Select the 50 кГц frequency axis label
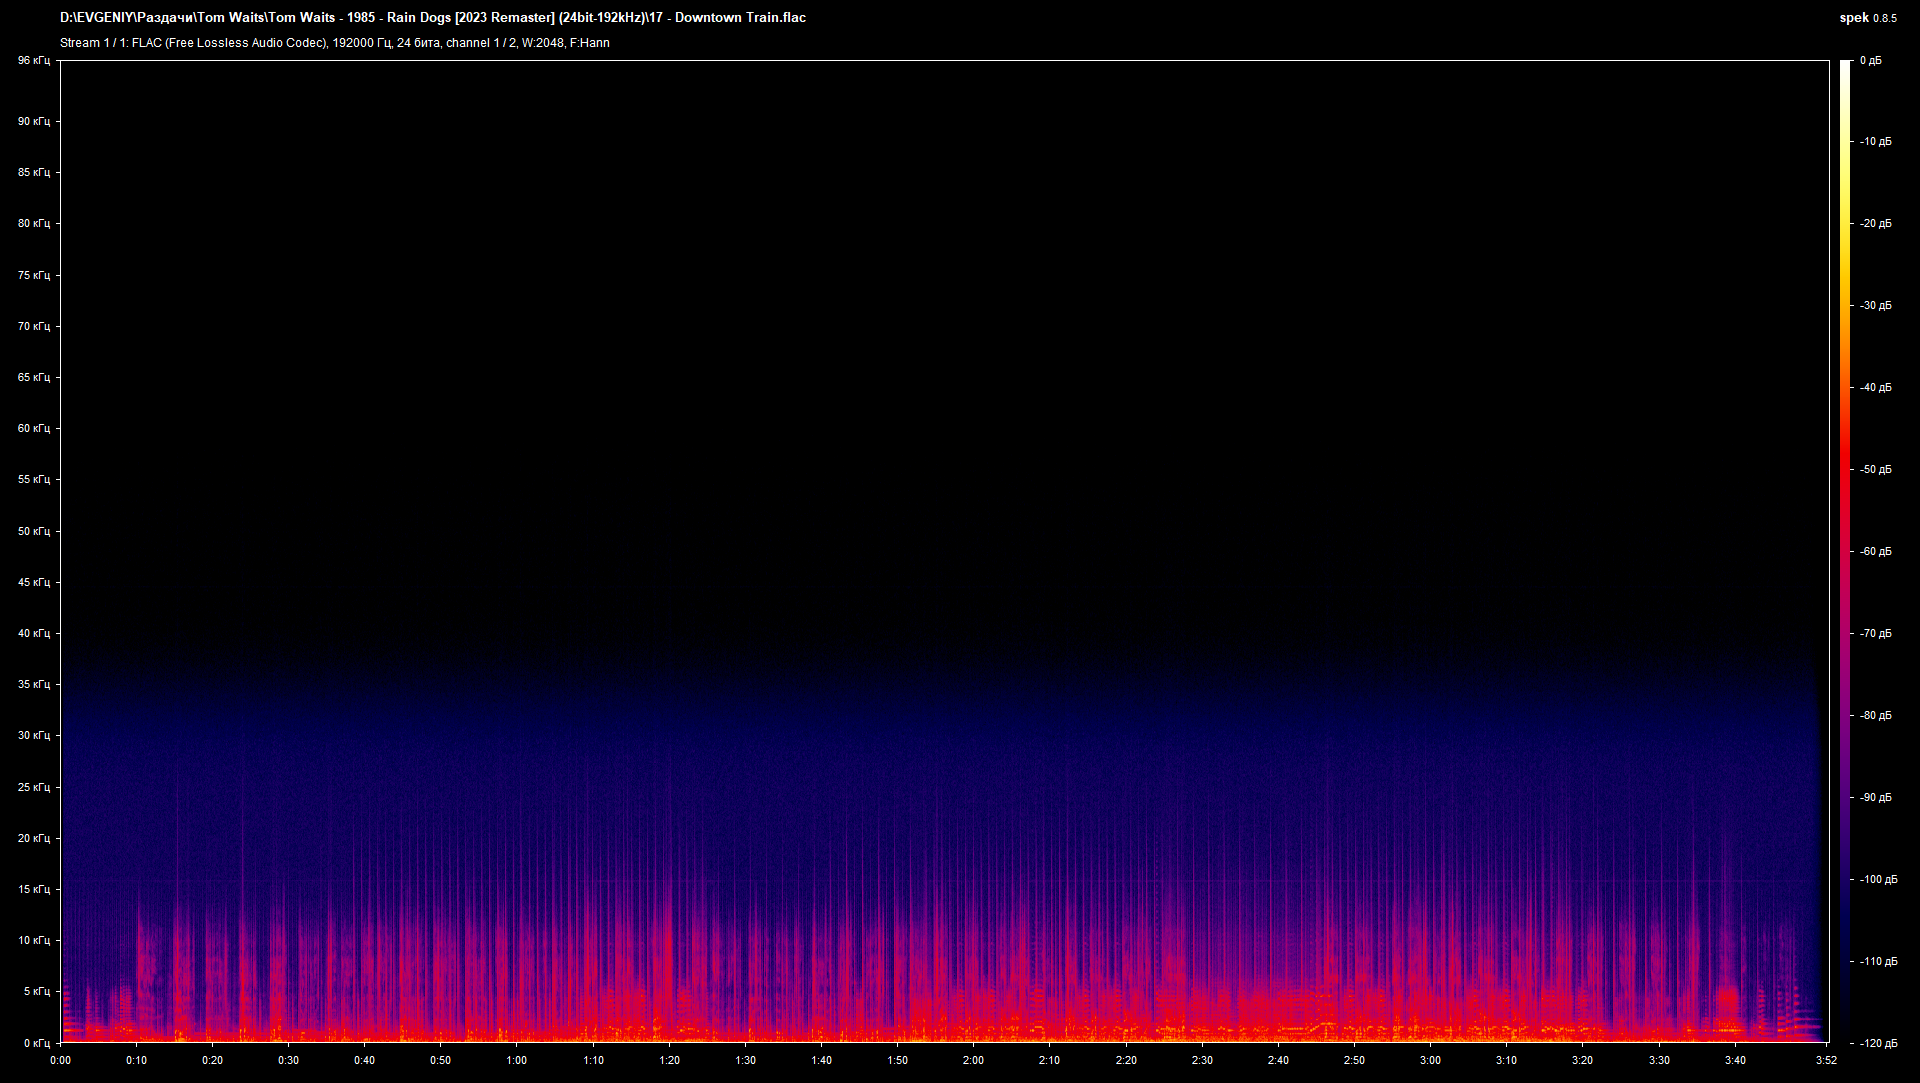1920x1083 pixels. click(x=34, y=531)
